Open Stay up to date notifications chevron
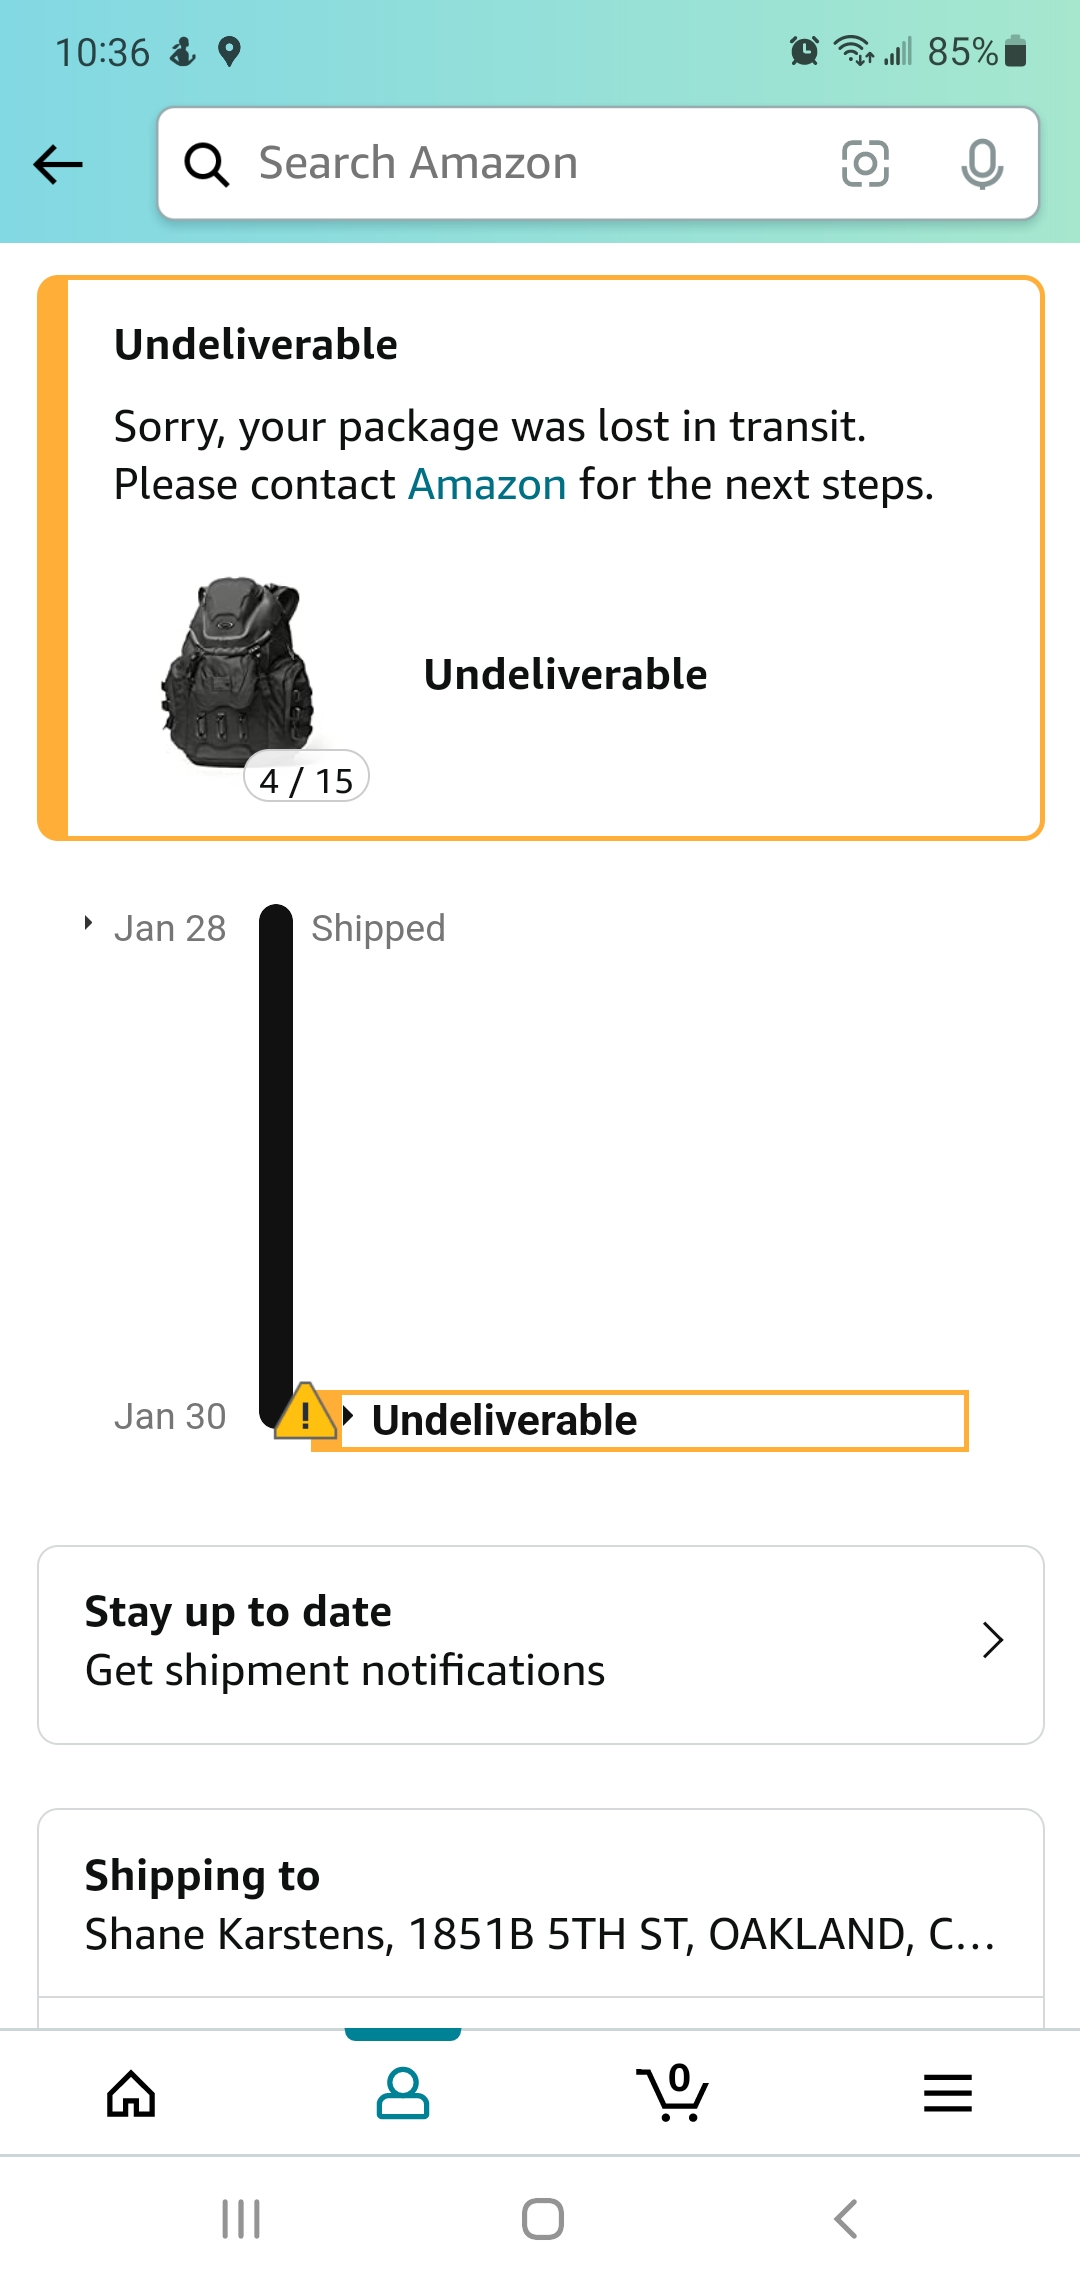The height and width of the screenshot is (2280, 1080). pyautogui.click(x=992, y=1640)
